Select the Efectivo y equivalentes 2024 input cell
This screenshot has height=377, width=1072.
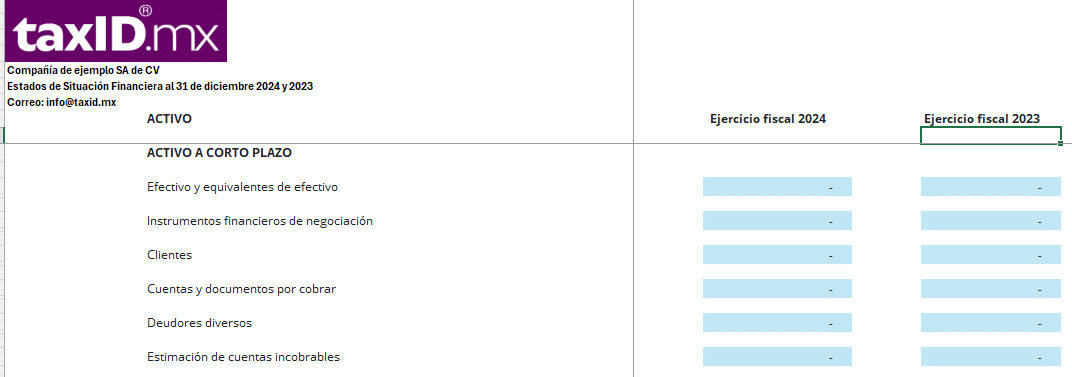point(777,187)
